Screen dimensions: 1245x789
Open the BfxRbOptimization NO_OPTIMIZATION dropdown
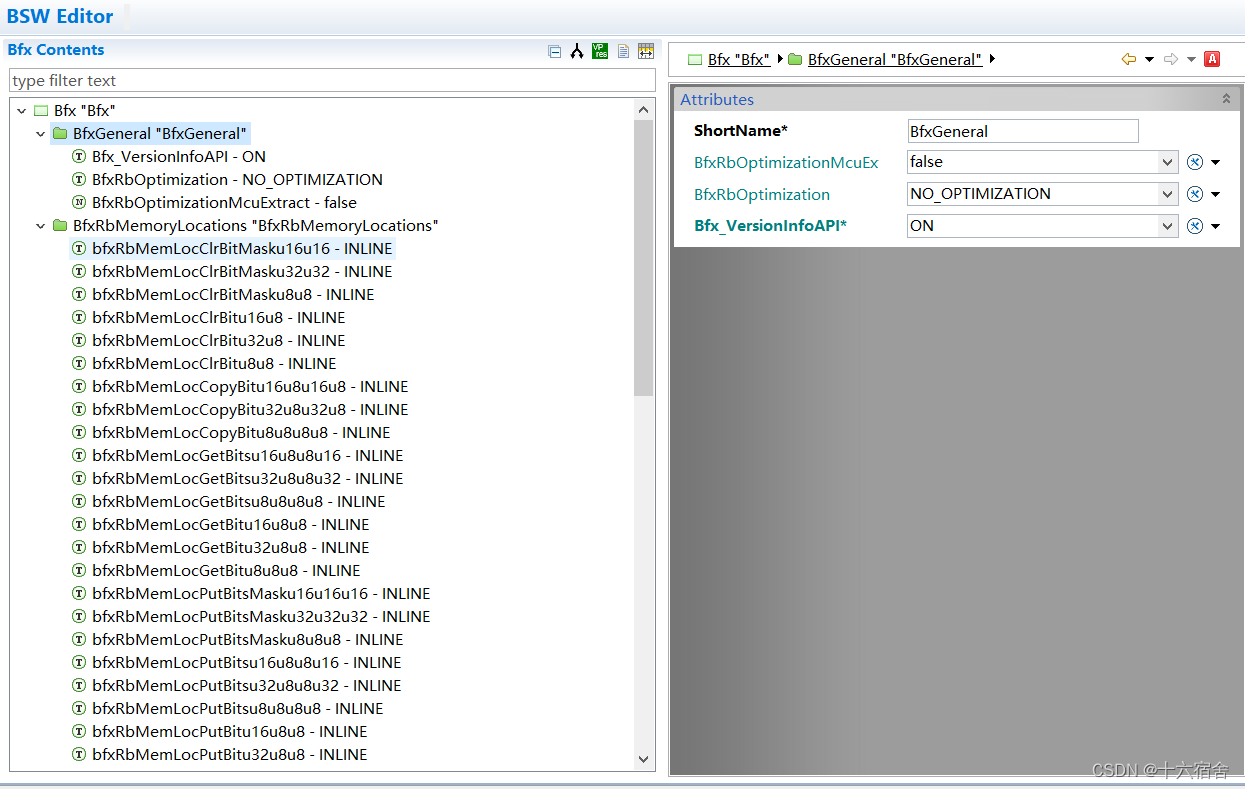[x=1168, y=194]
